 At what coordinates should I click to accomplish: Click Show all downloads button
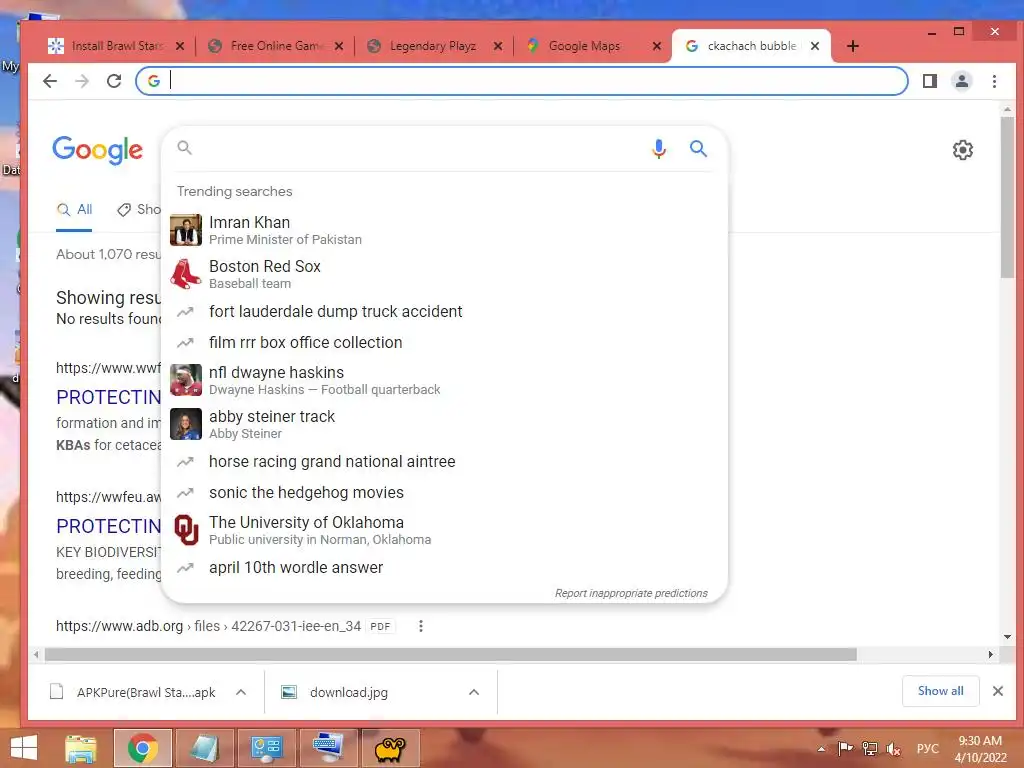click(940, 691)
